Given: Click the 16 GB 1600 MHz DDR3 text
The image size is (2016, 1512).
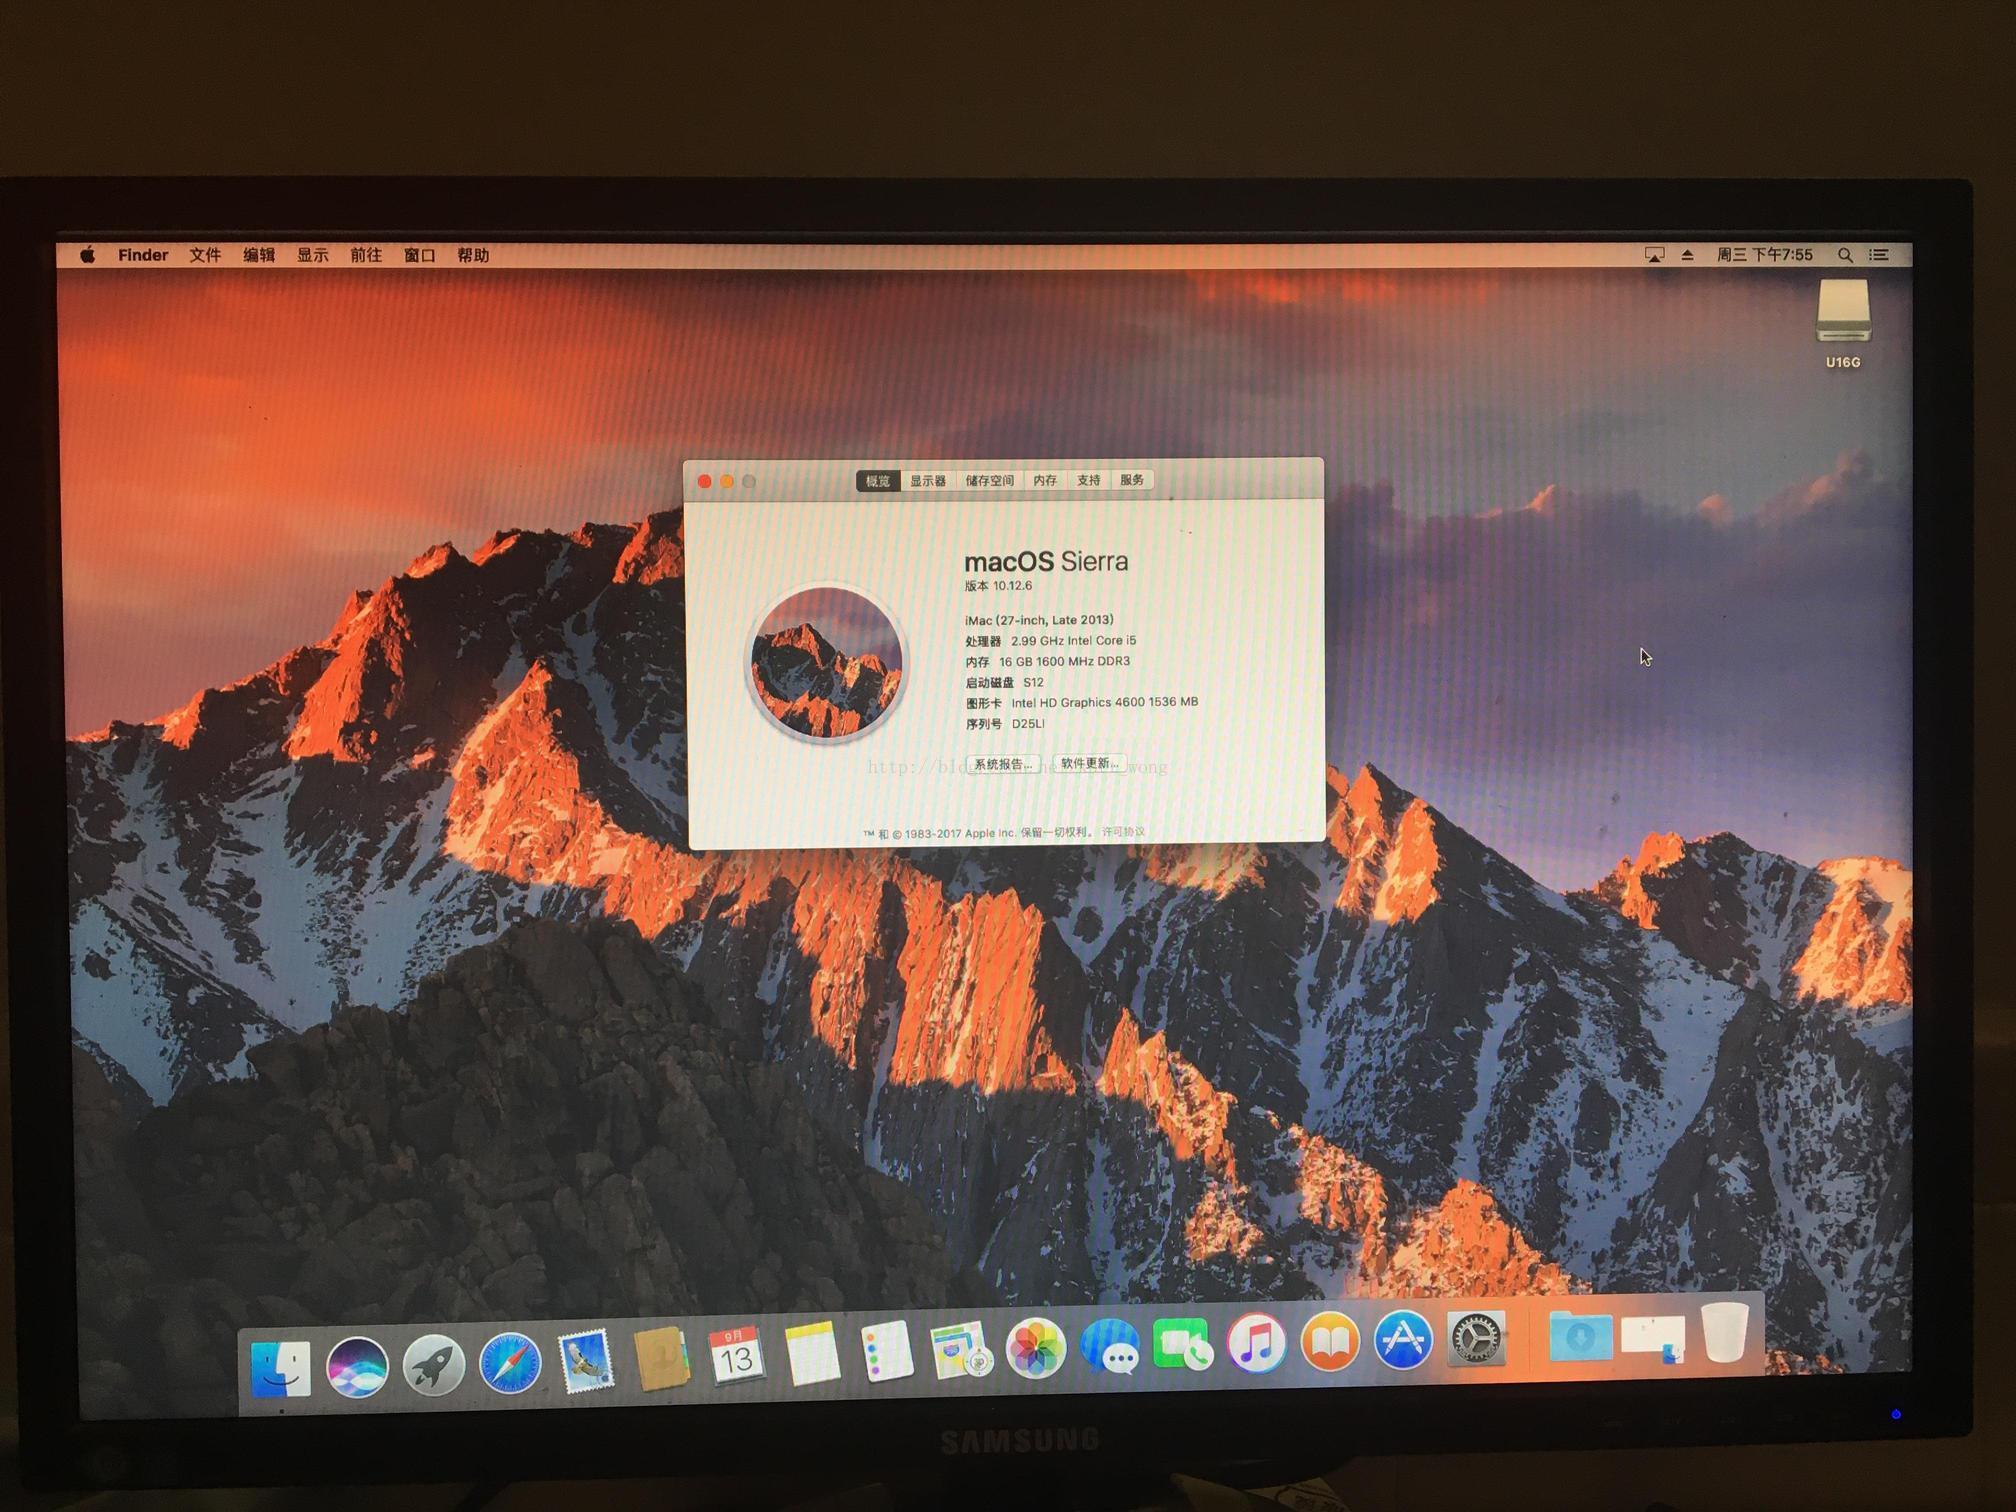Looking at the screenshot, I should 1064,662.
